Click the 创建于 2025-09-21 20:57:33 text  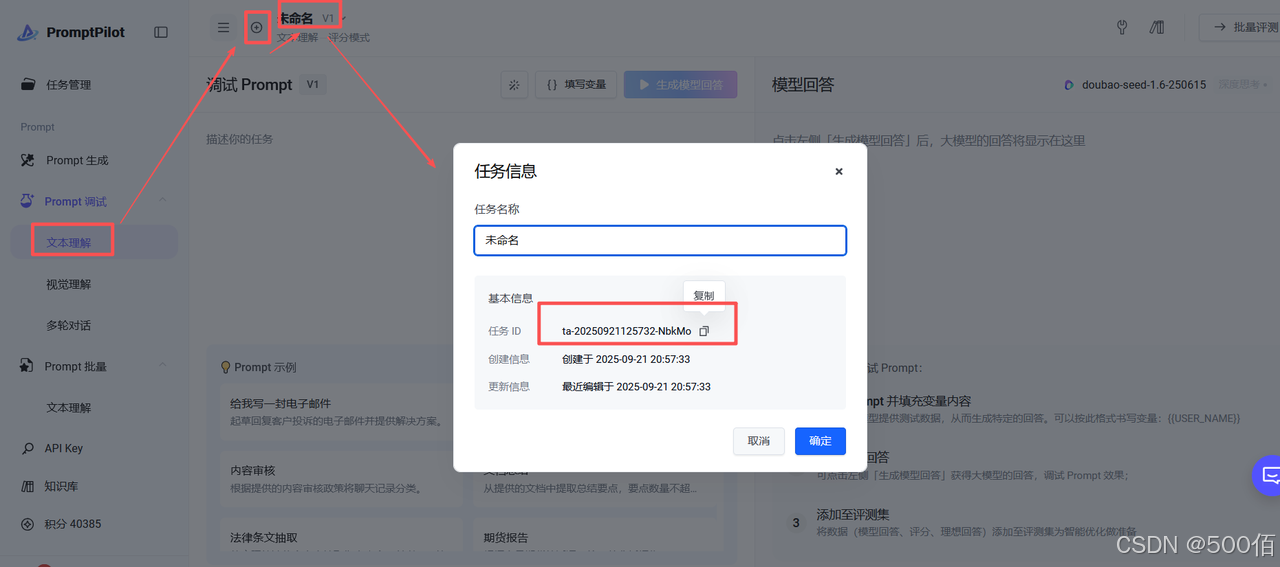coord(626,359)
